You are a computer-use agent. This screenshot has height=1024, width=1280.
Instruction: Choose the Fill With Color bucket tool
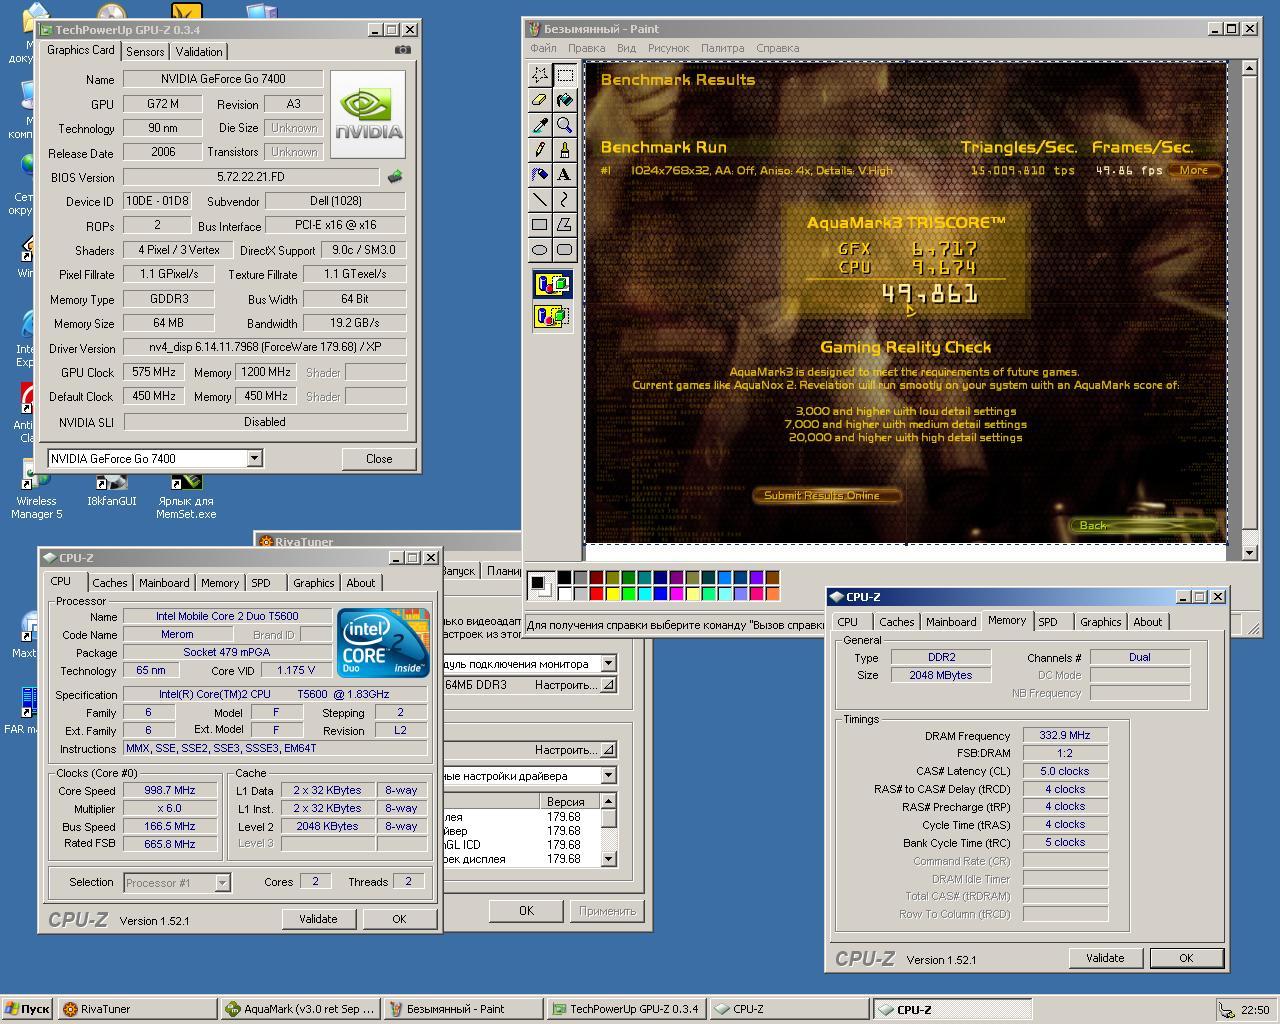tap(565, 100)
